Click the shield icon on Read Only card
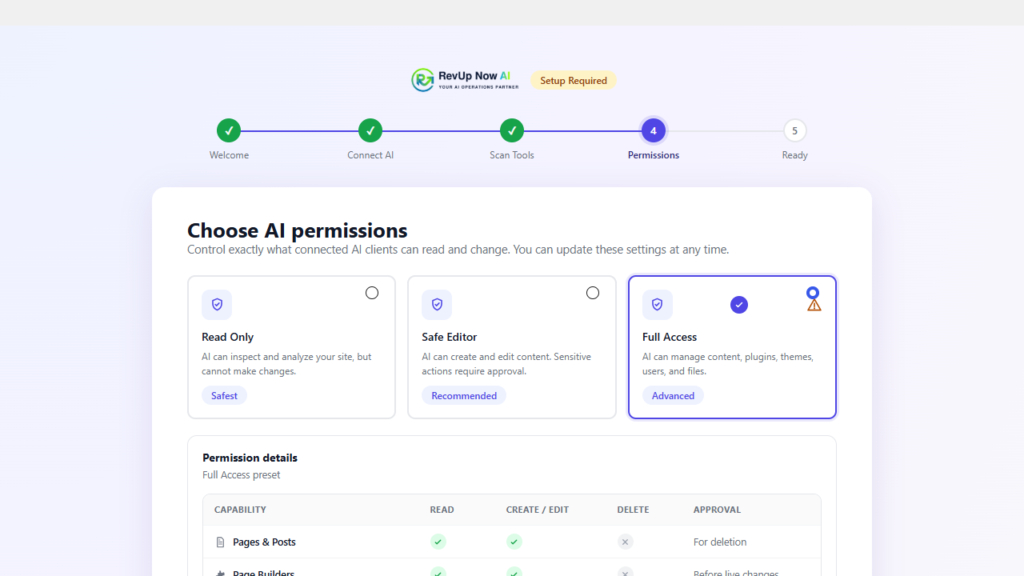Viewport: 1024px width, 576px height. click(217, 304)
